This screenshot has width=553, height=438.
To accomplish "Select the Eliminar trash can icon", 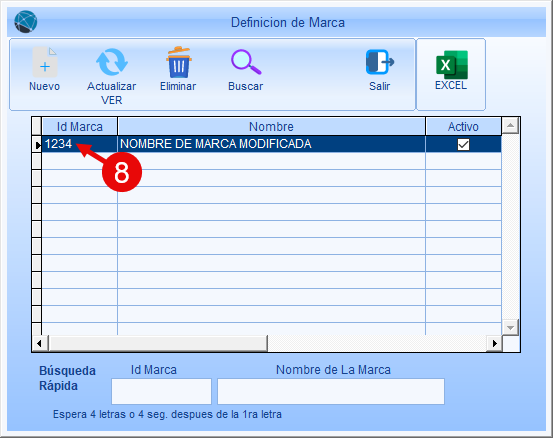I will [179, 62].
